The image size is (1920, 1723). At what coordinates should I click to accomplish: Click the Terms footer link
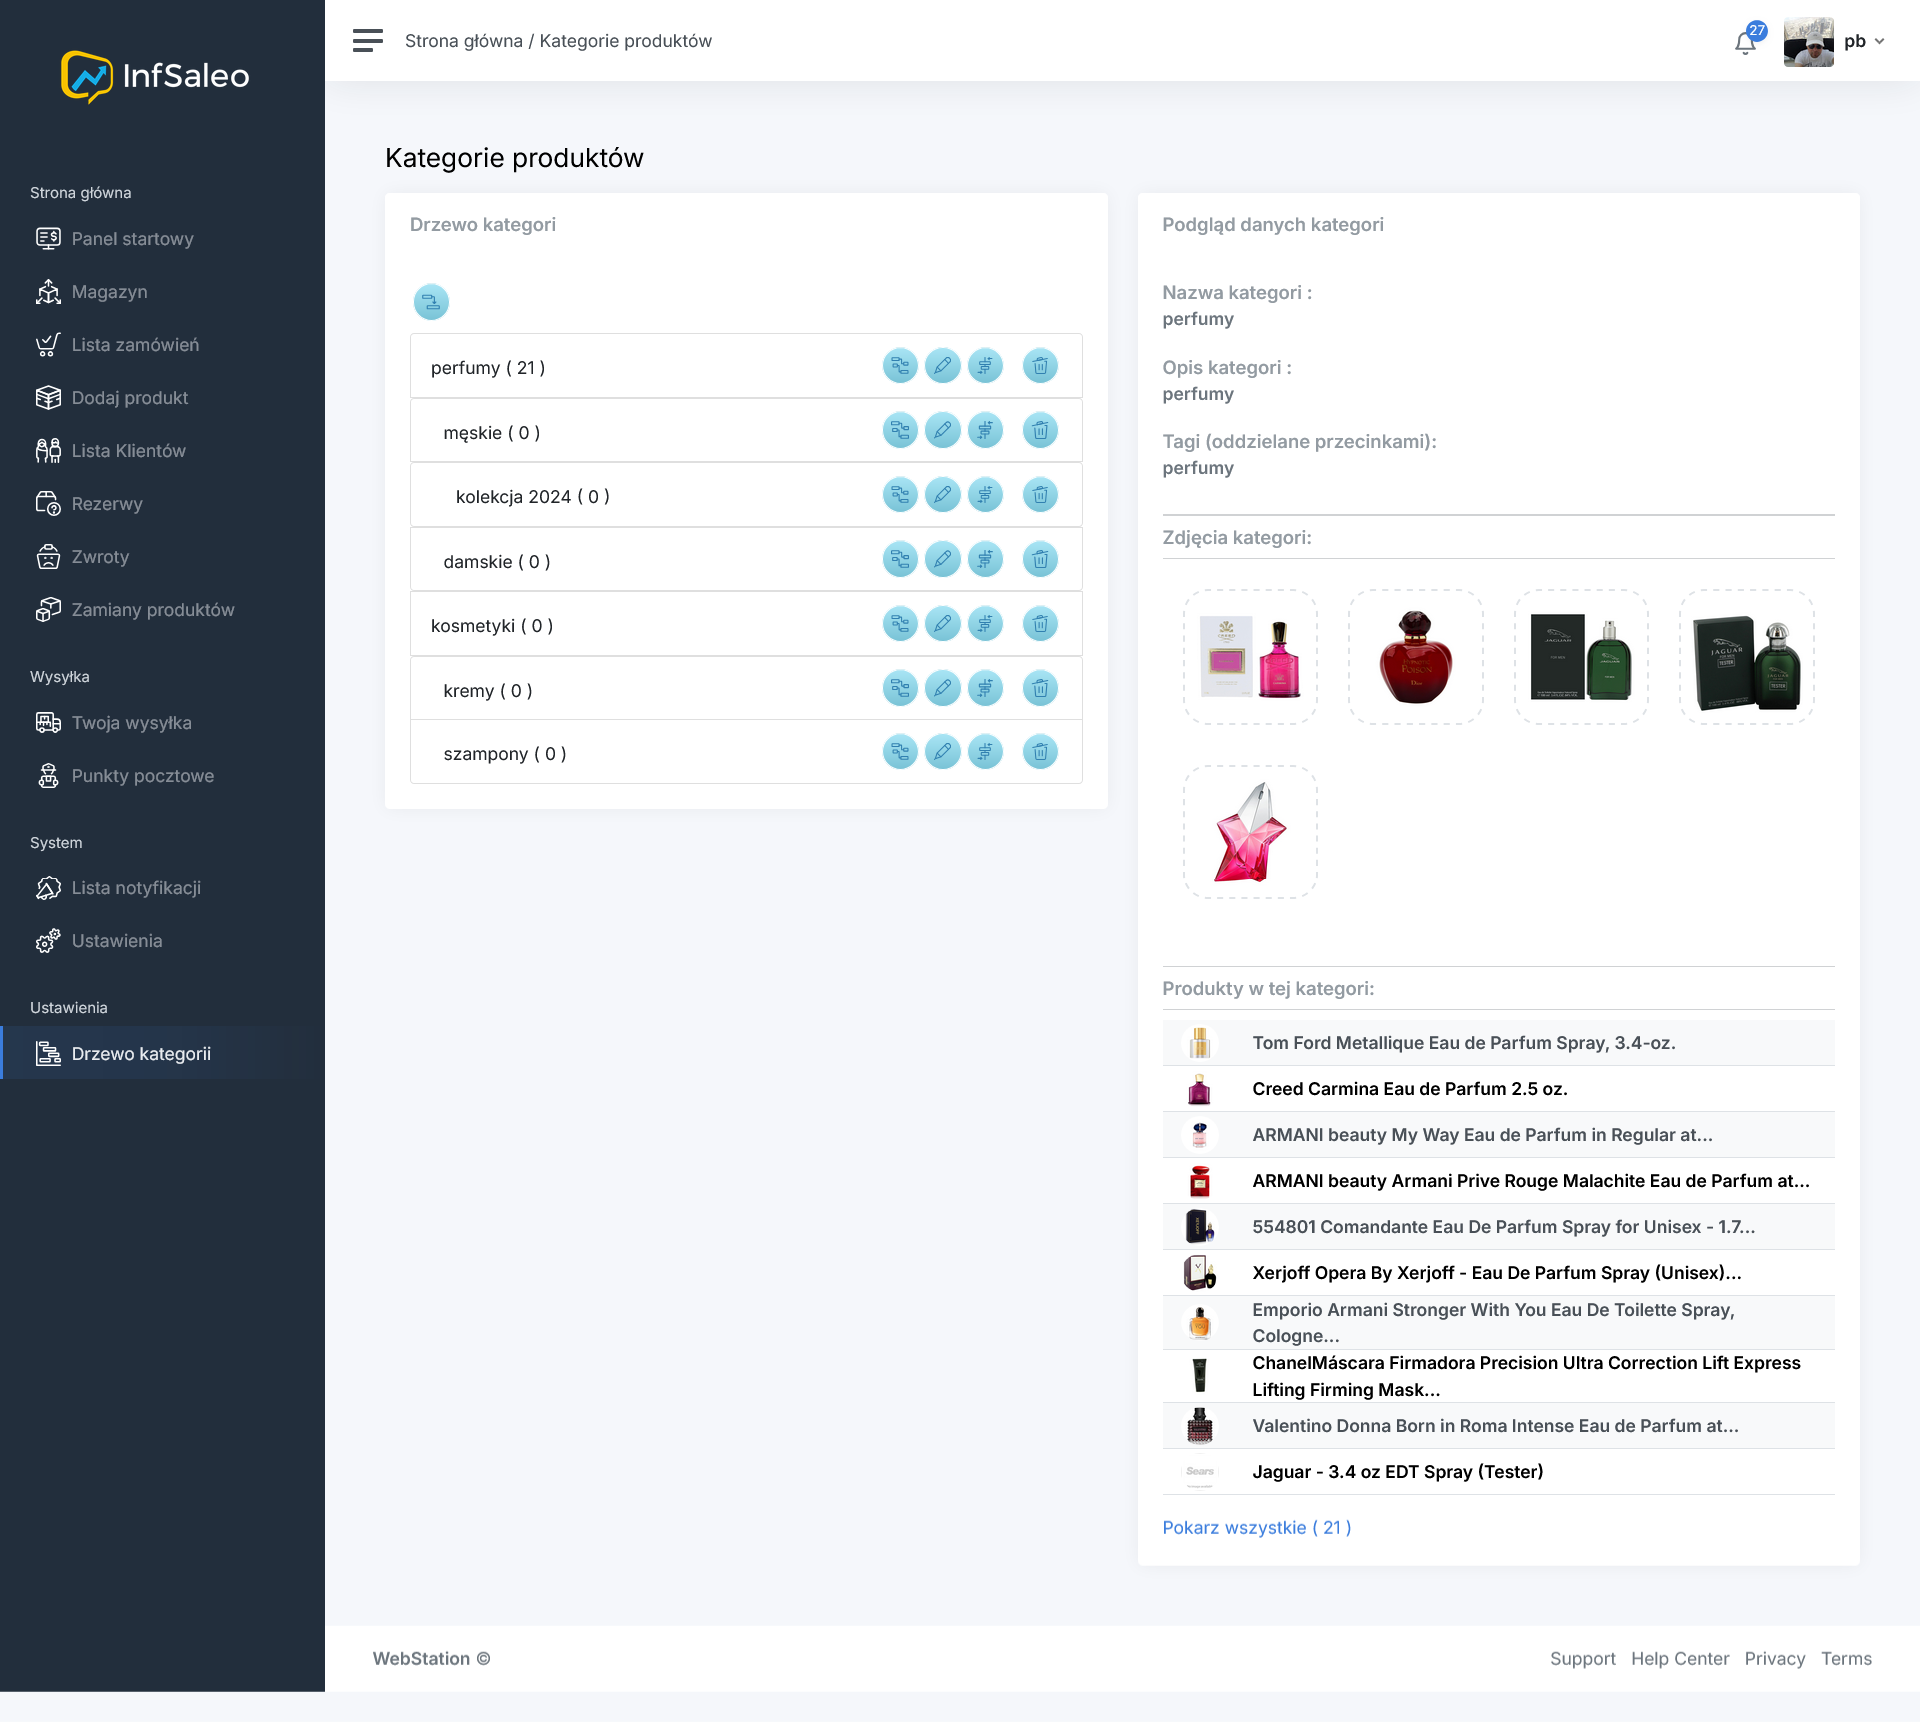point(1846,1658)
